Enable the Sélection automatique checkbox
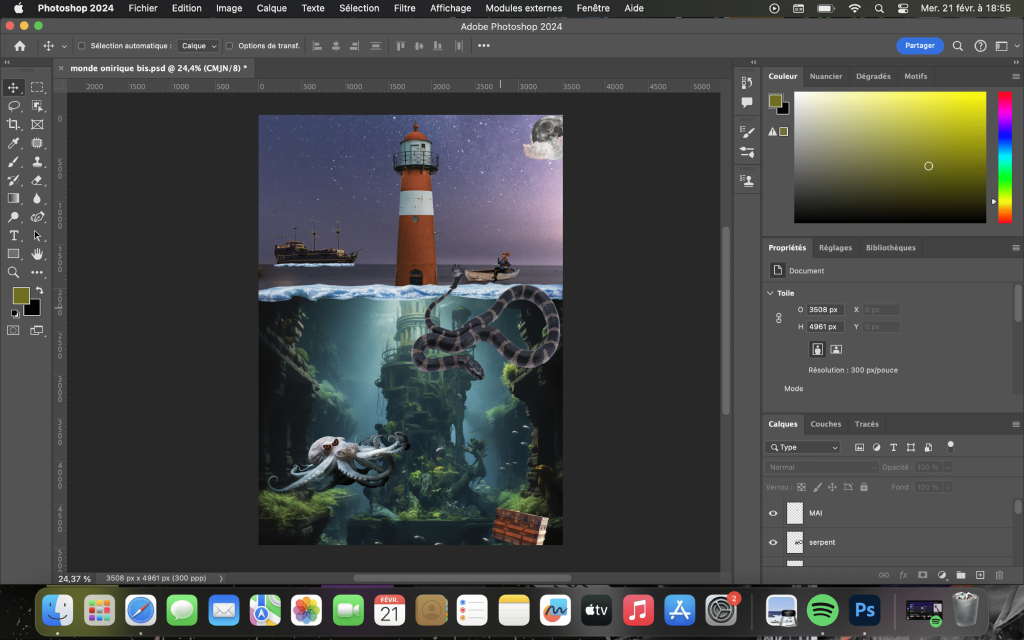The width and height of the screenshot is (1024, 640). coord(81,46)
